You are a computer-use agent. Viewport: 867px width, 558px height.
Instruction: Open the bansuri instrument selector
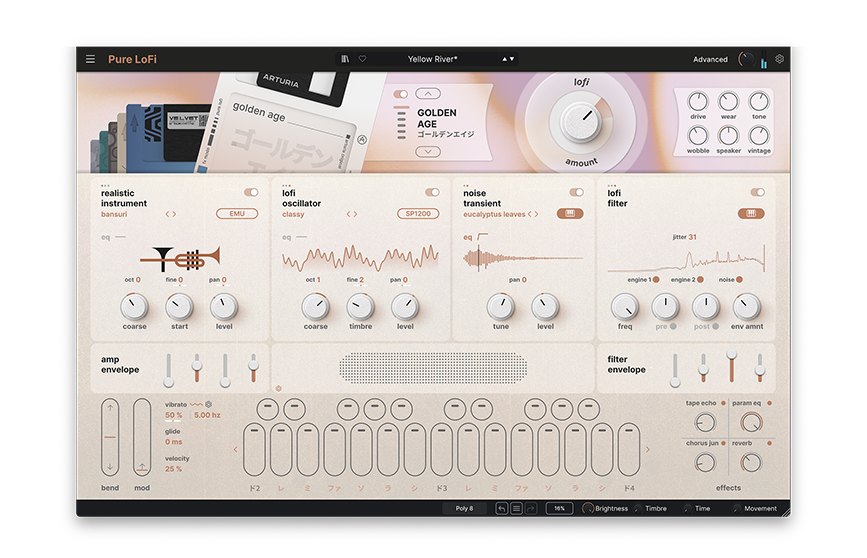pyautogui.click(x=119, y=214)
